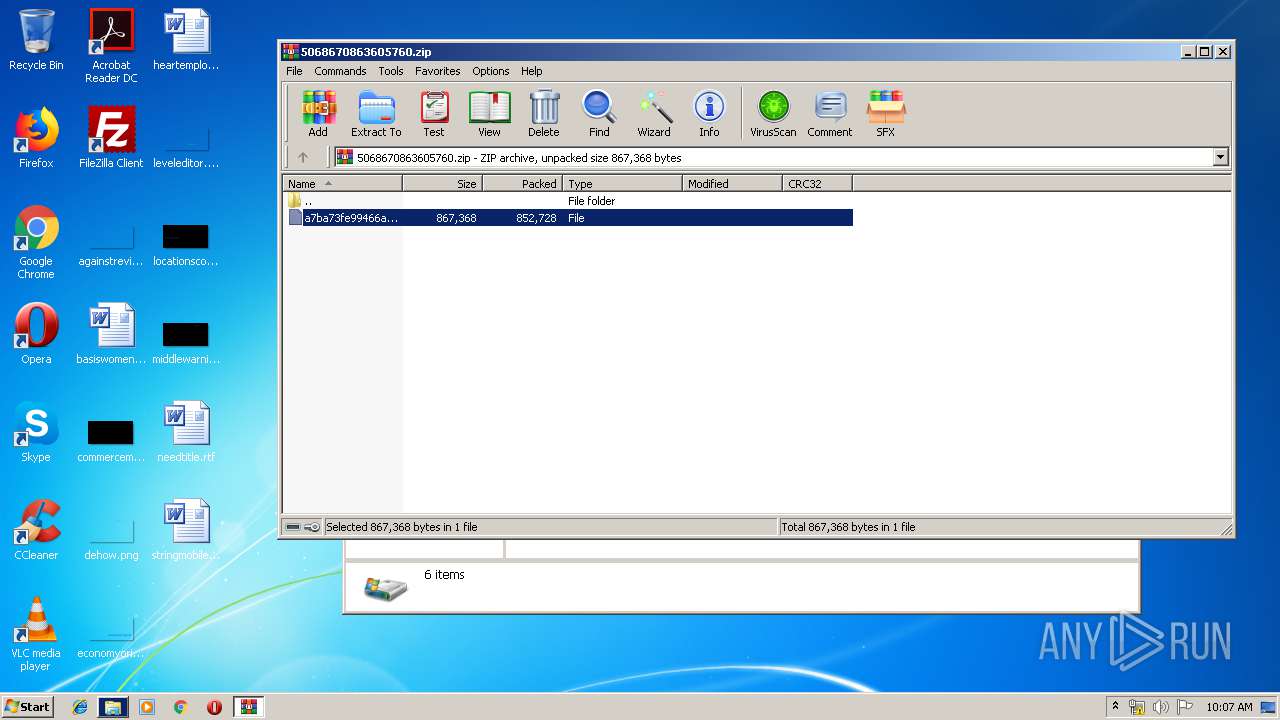This screenshot has height=720, width=1280.
Task: Click the Google Chrome desktop icon
Action: pos(36,242)
